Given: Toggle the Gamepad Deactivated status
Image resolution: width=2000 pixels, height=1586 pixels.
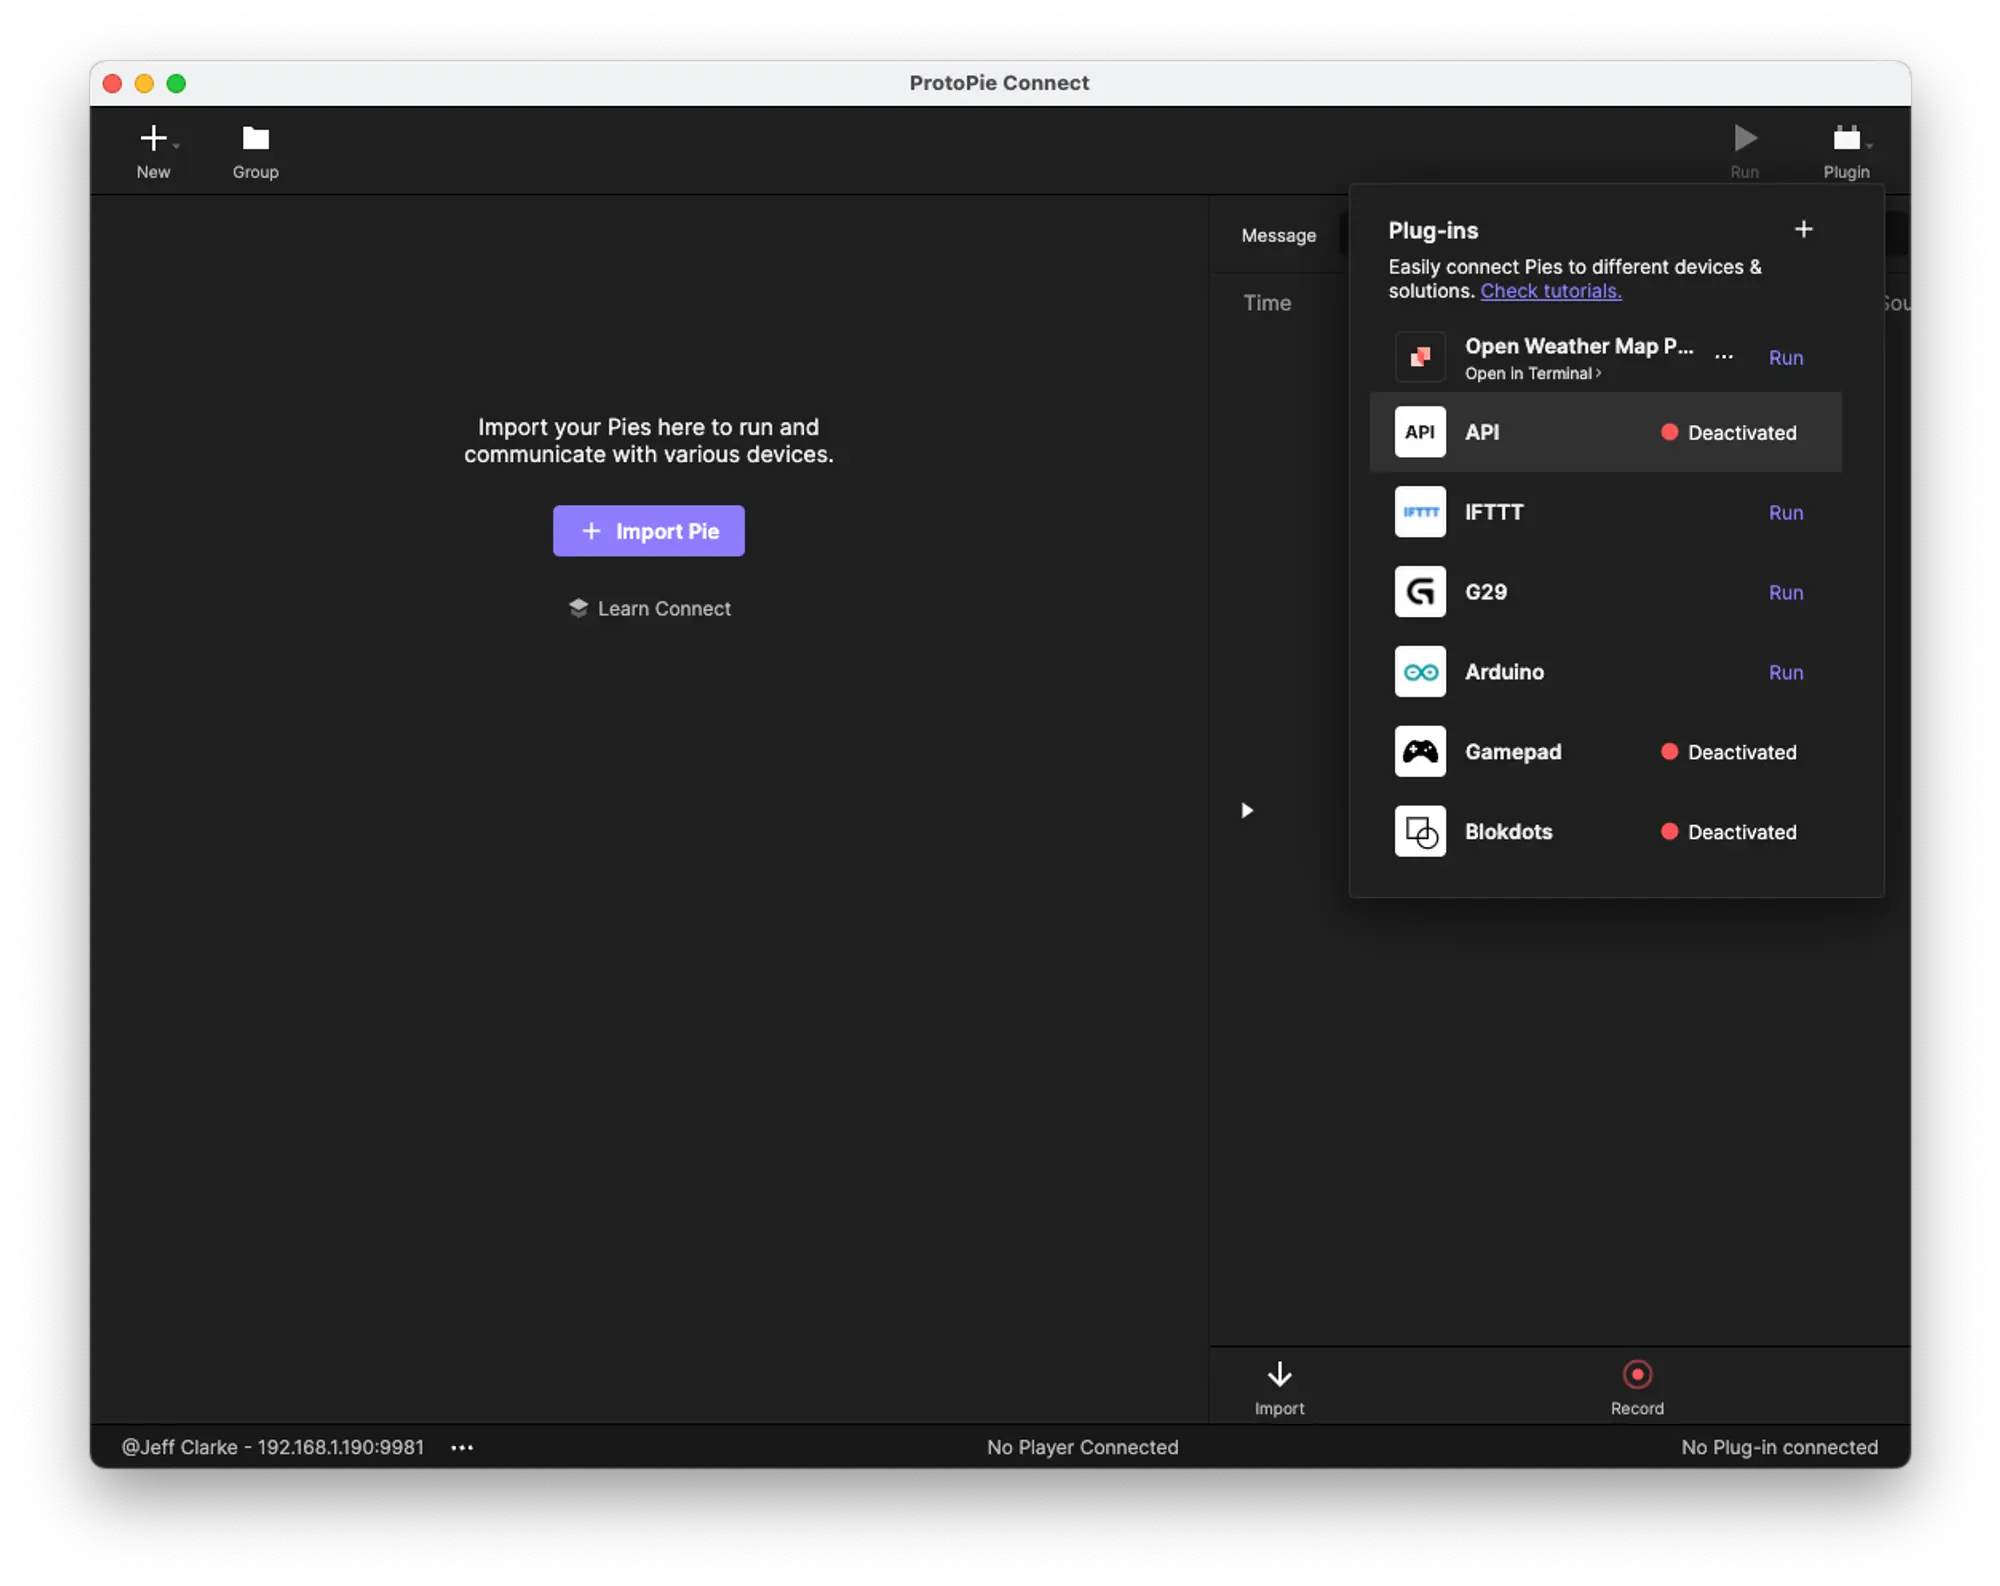Looking at the screenshot, I should (x=1729, y=752).
